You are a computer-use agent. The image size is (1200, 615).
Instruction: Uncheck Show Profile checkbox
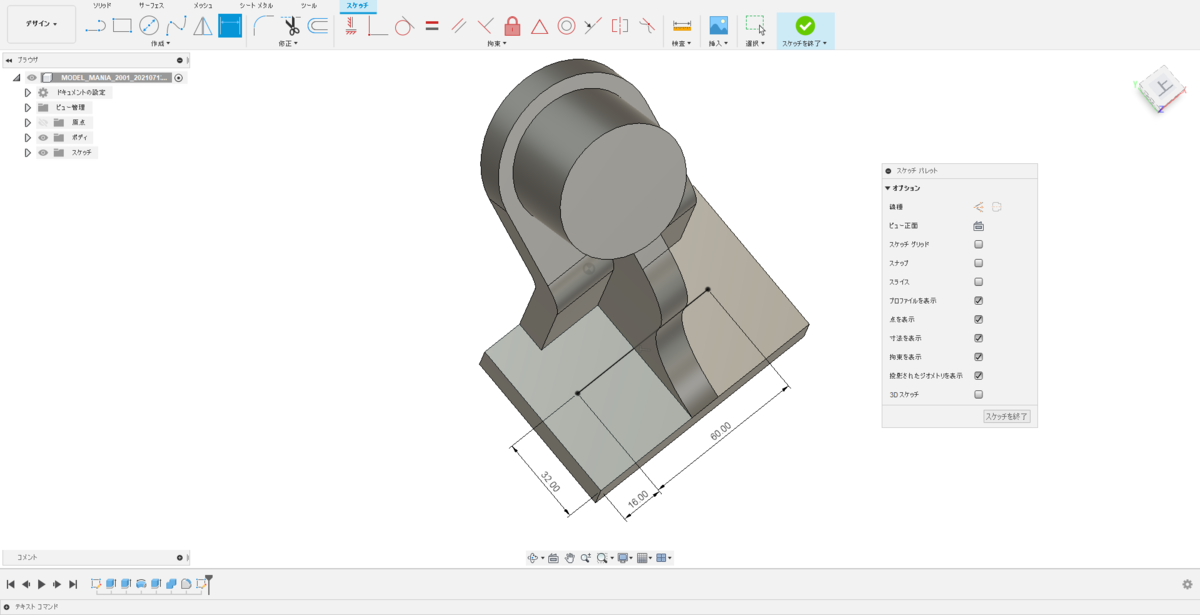[x=979, y=300]
